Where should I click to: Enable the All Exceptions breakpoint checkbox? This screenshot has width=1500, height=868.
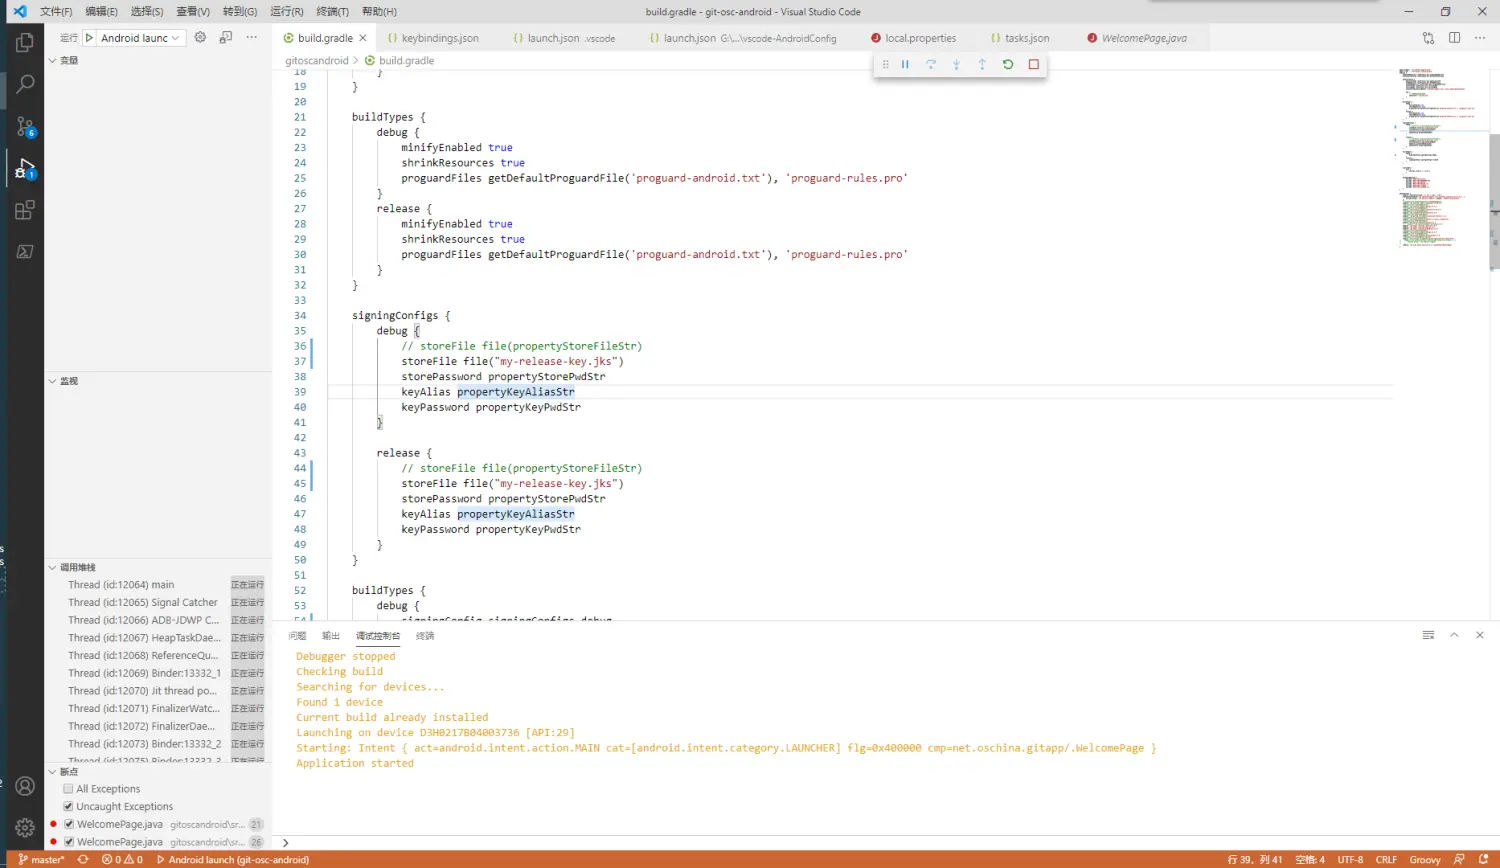pyautogui.click(x=68, y=789)
